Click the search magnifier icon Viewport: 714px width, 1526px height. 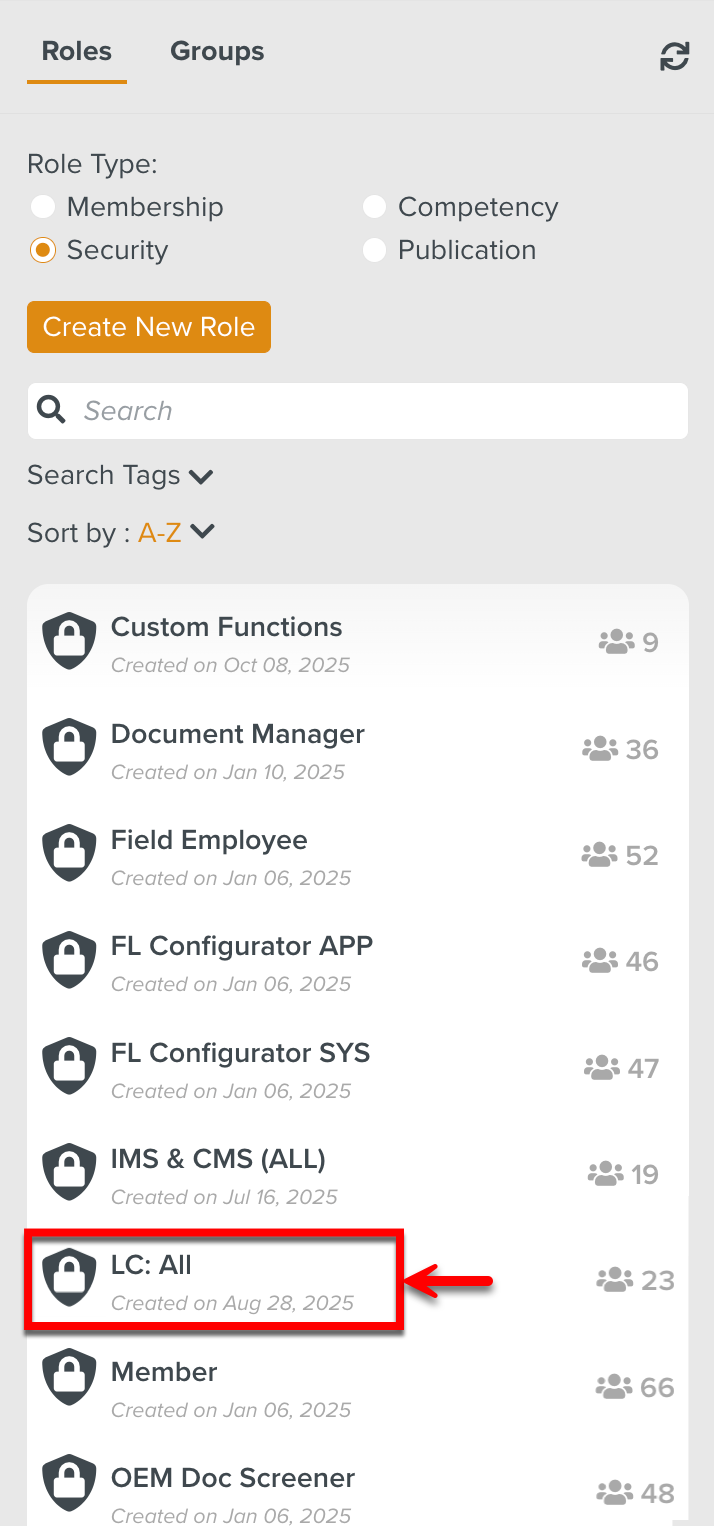(x=51, y=410)
